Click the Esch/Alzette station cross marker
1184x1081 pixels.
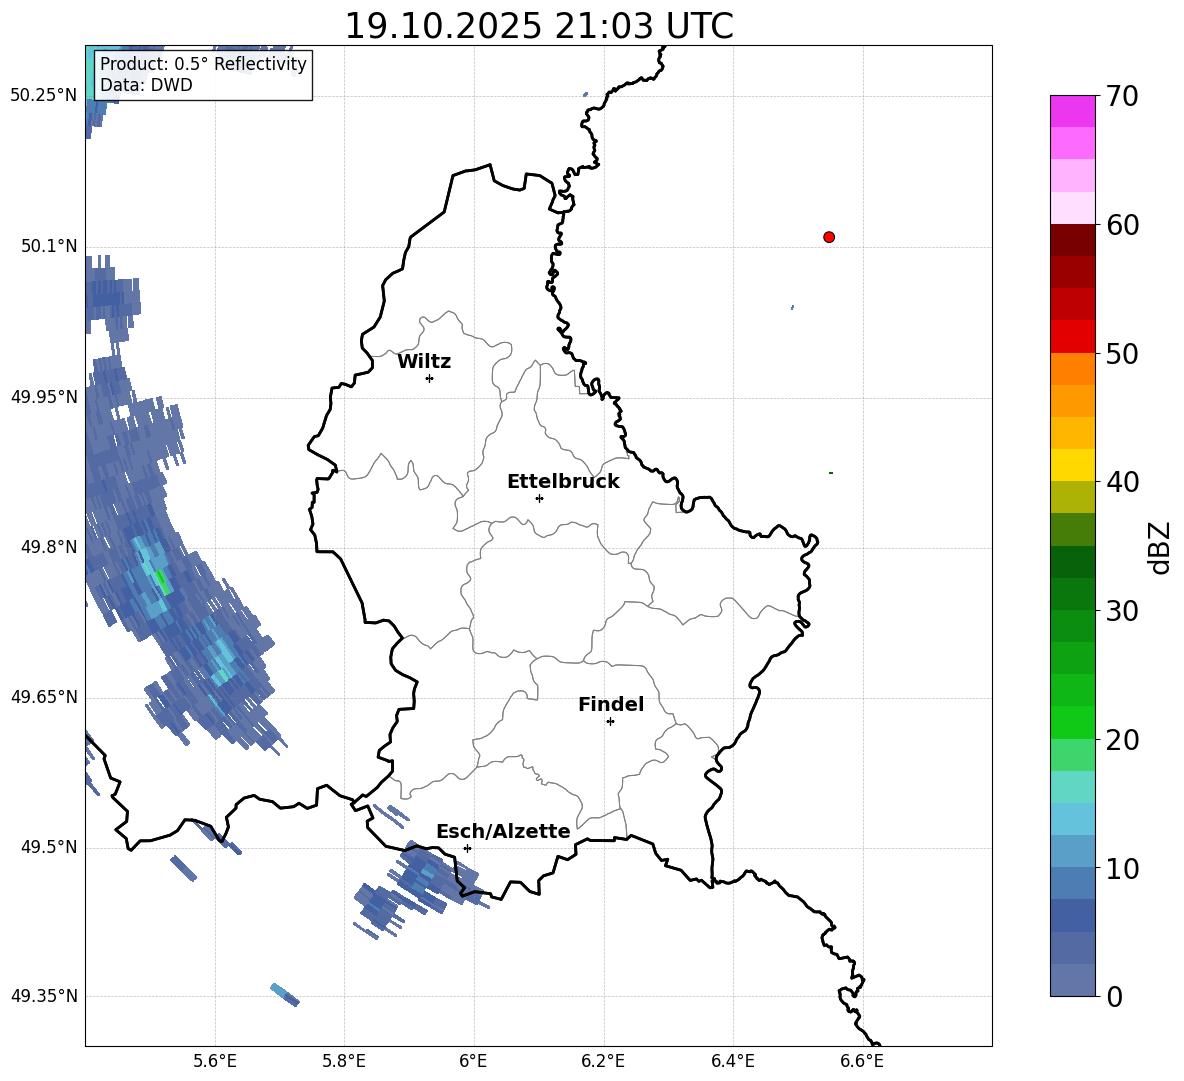point(467,848)
